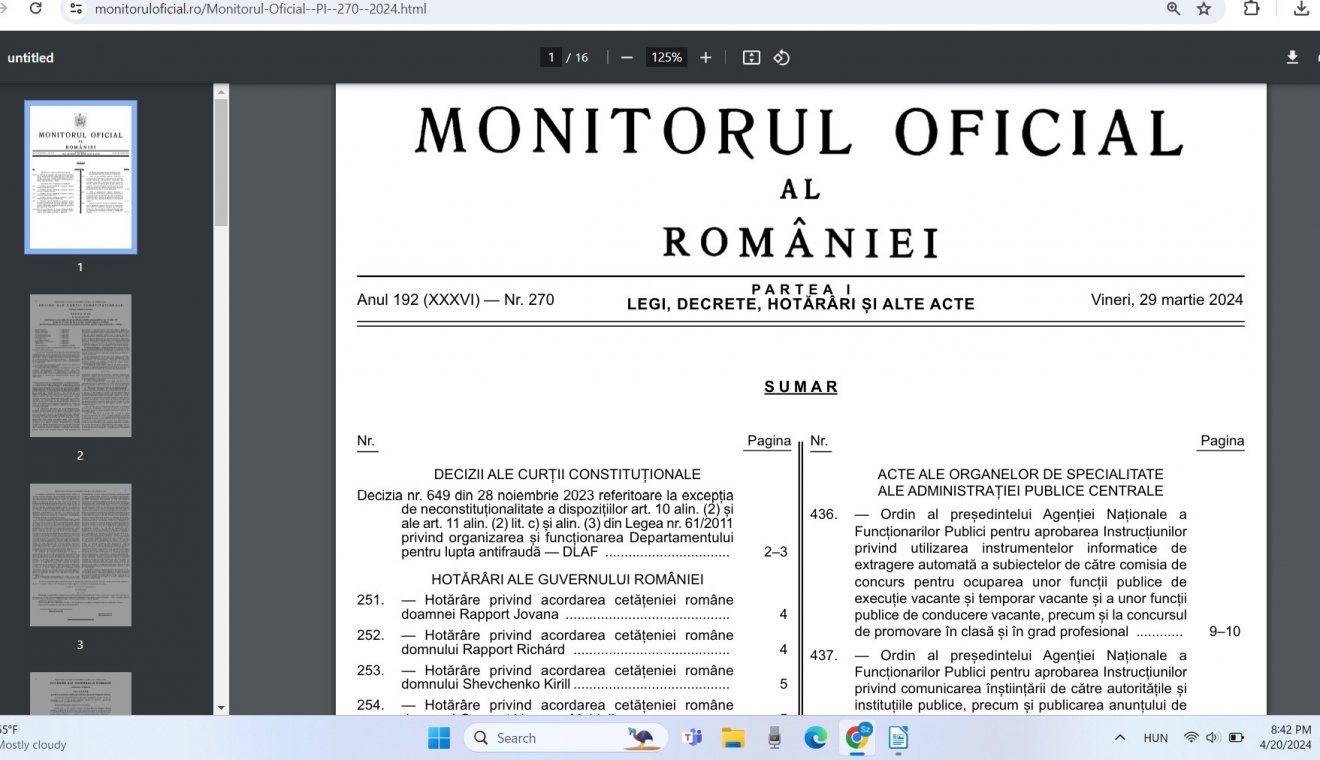Image resolution: width=1320 pixels, height=760 pixels.
Task: Click page reference '2–3'
Action: pyautogui.click(x=776, y=552)
